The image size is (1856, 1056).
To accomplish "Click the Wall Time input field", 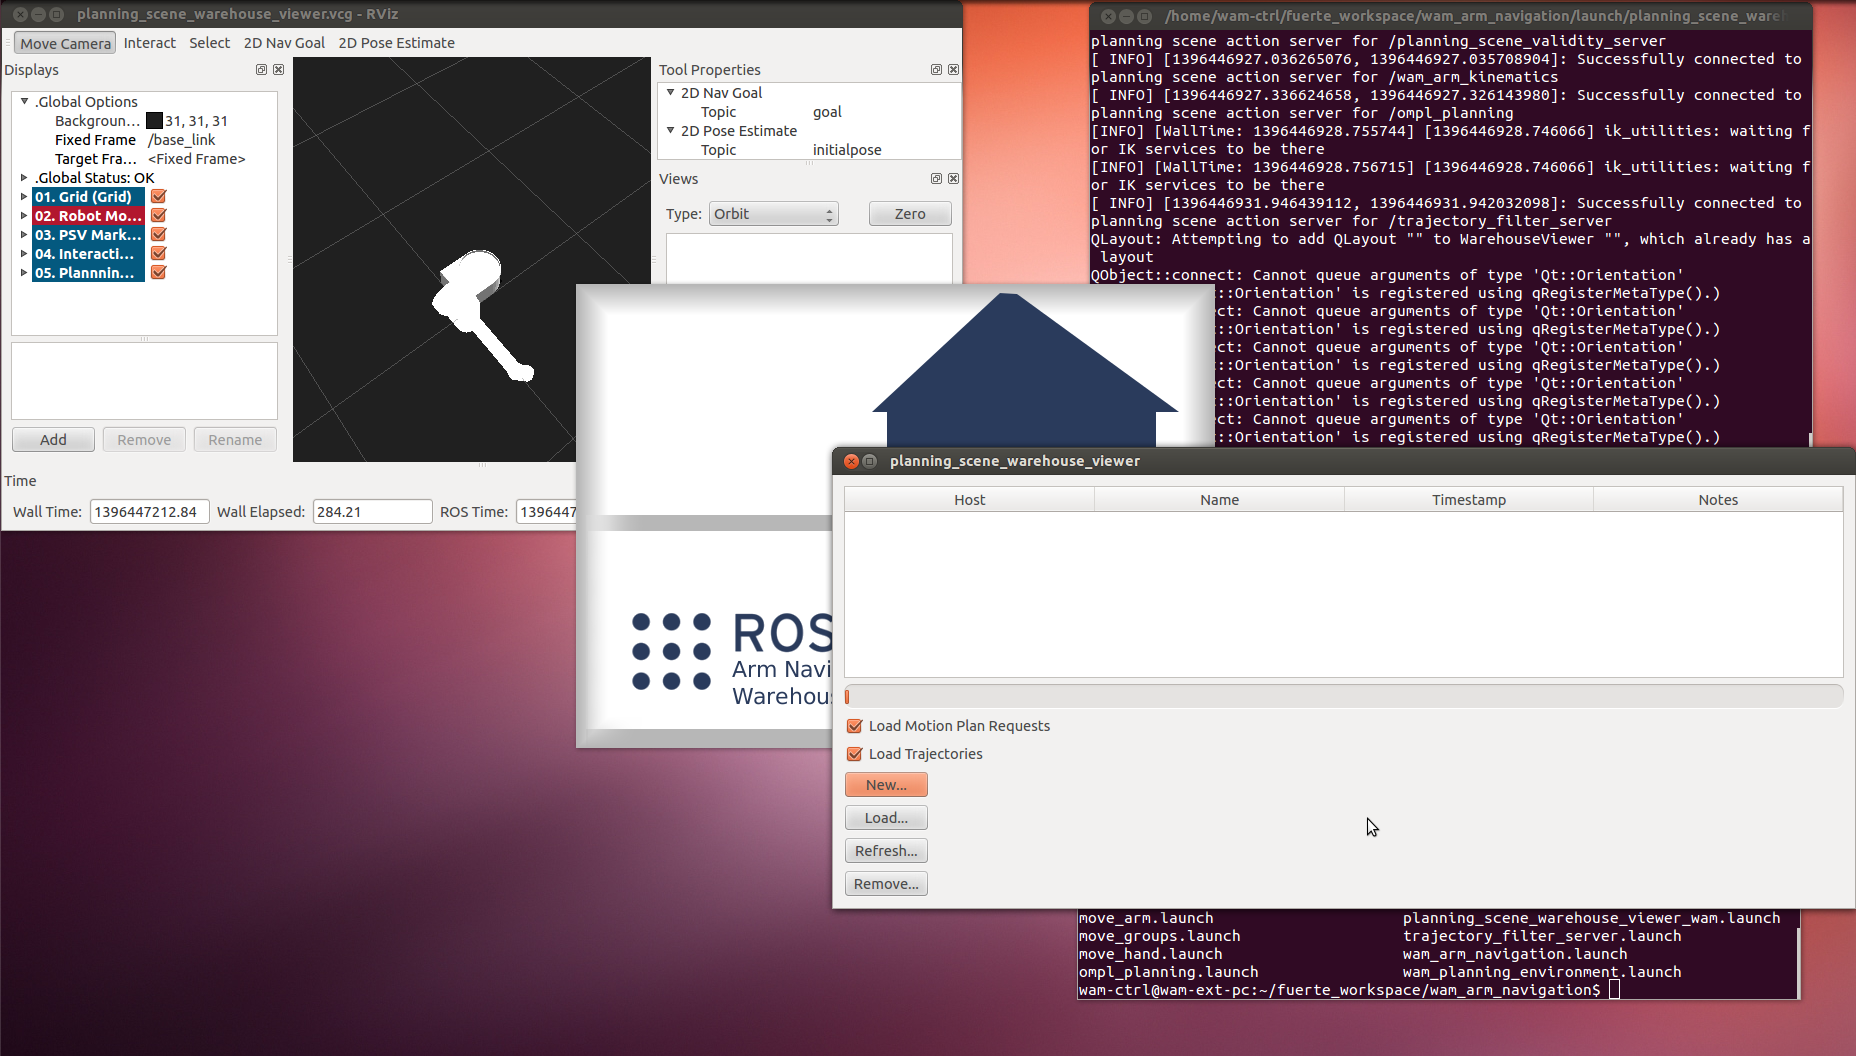I will click(x=149, y=512).
